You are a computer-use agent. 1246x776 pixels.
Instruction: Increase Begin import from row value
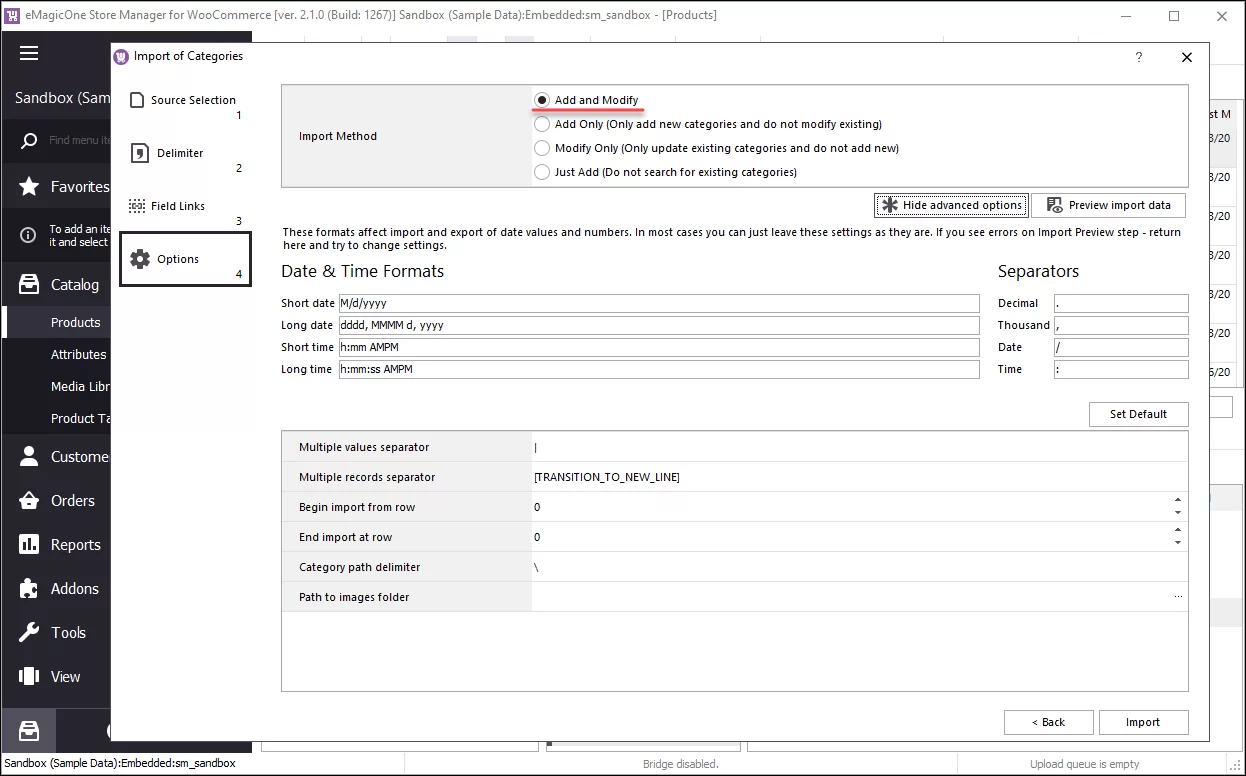pos(1180,502)
